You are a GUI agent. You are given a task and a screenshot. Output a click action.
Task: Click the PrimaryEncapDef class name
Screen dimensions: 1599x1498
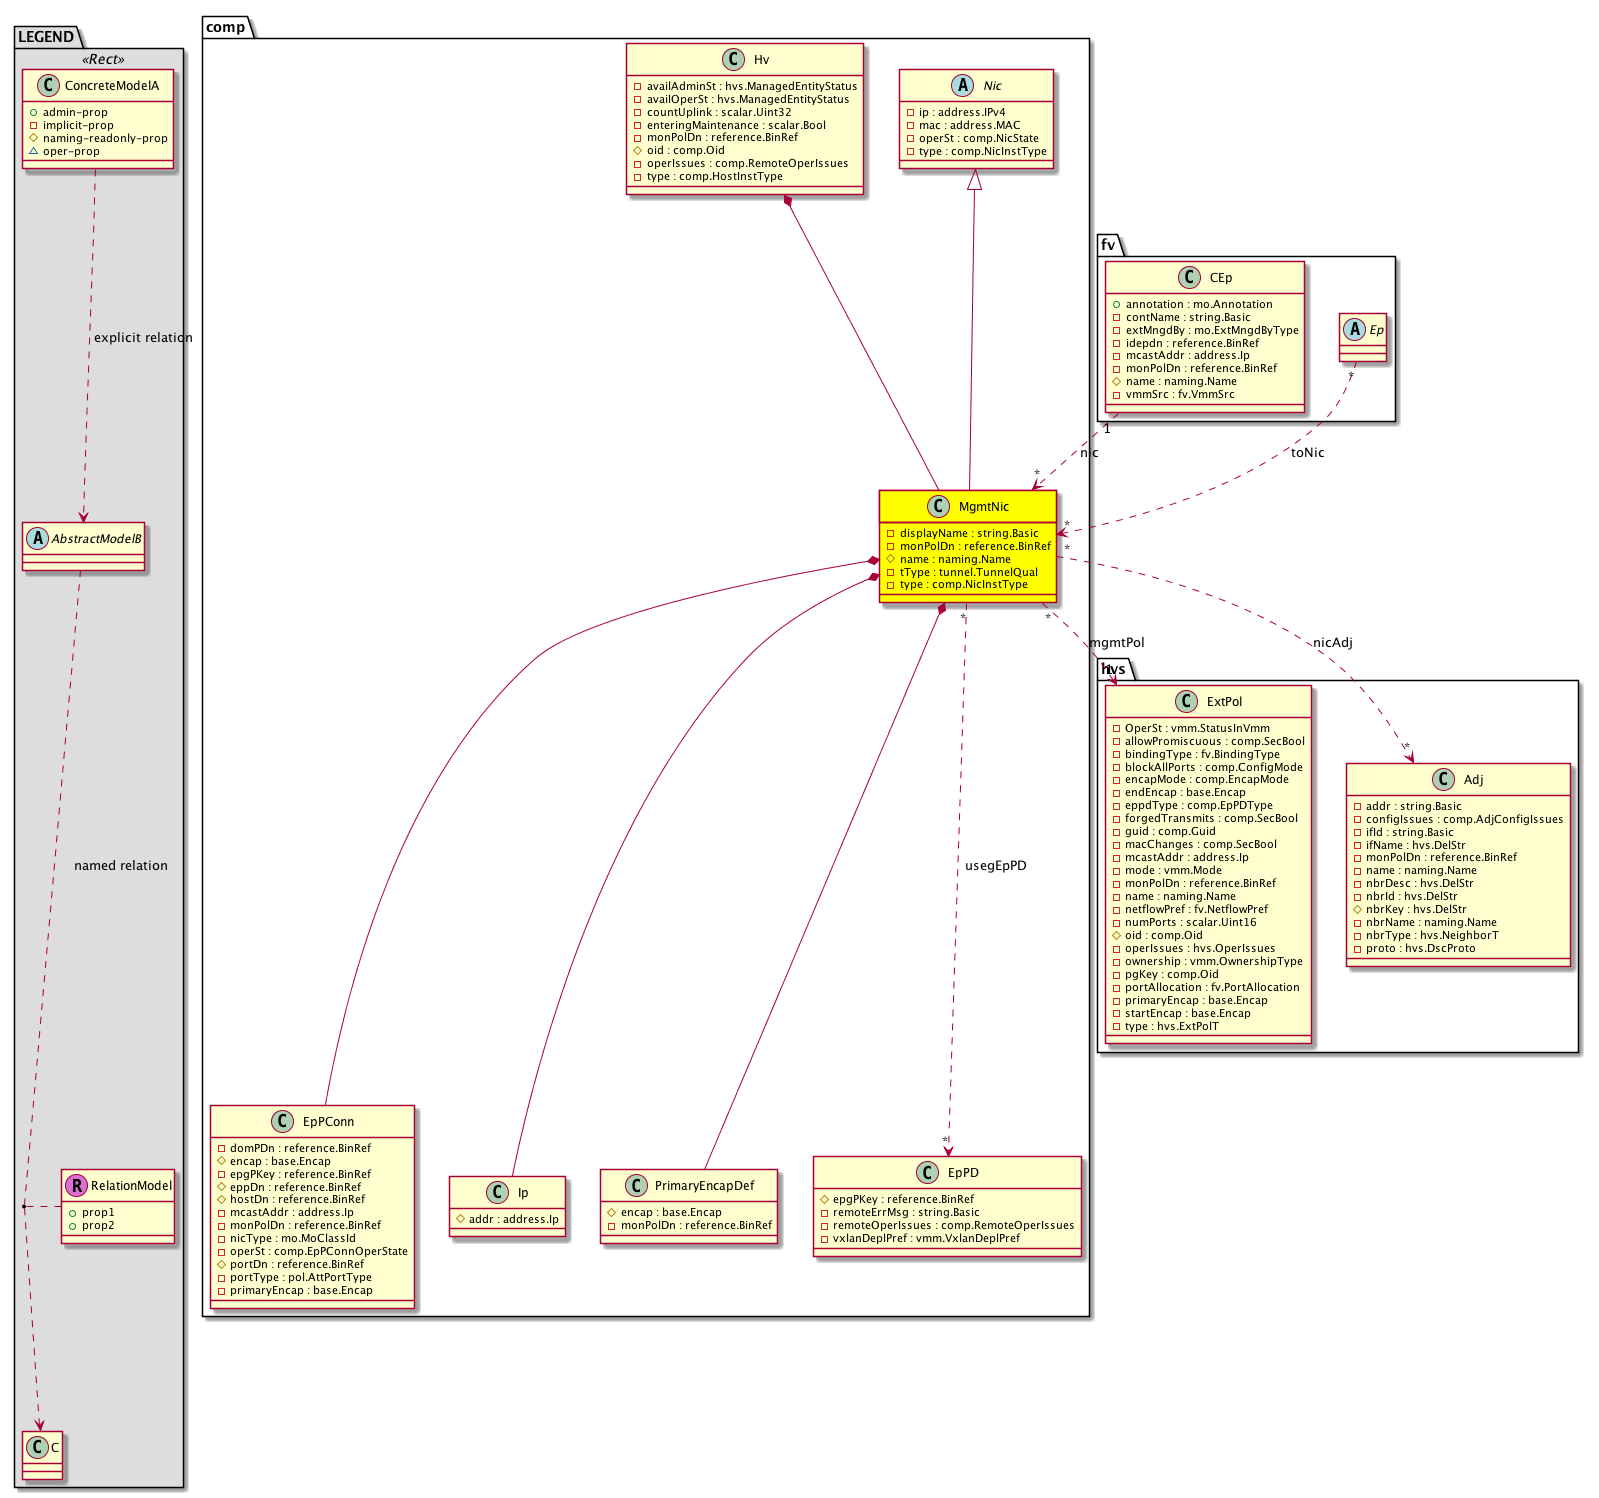point(704,1185)
